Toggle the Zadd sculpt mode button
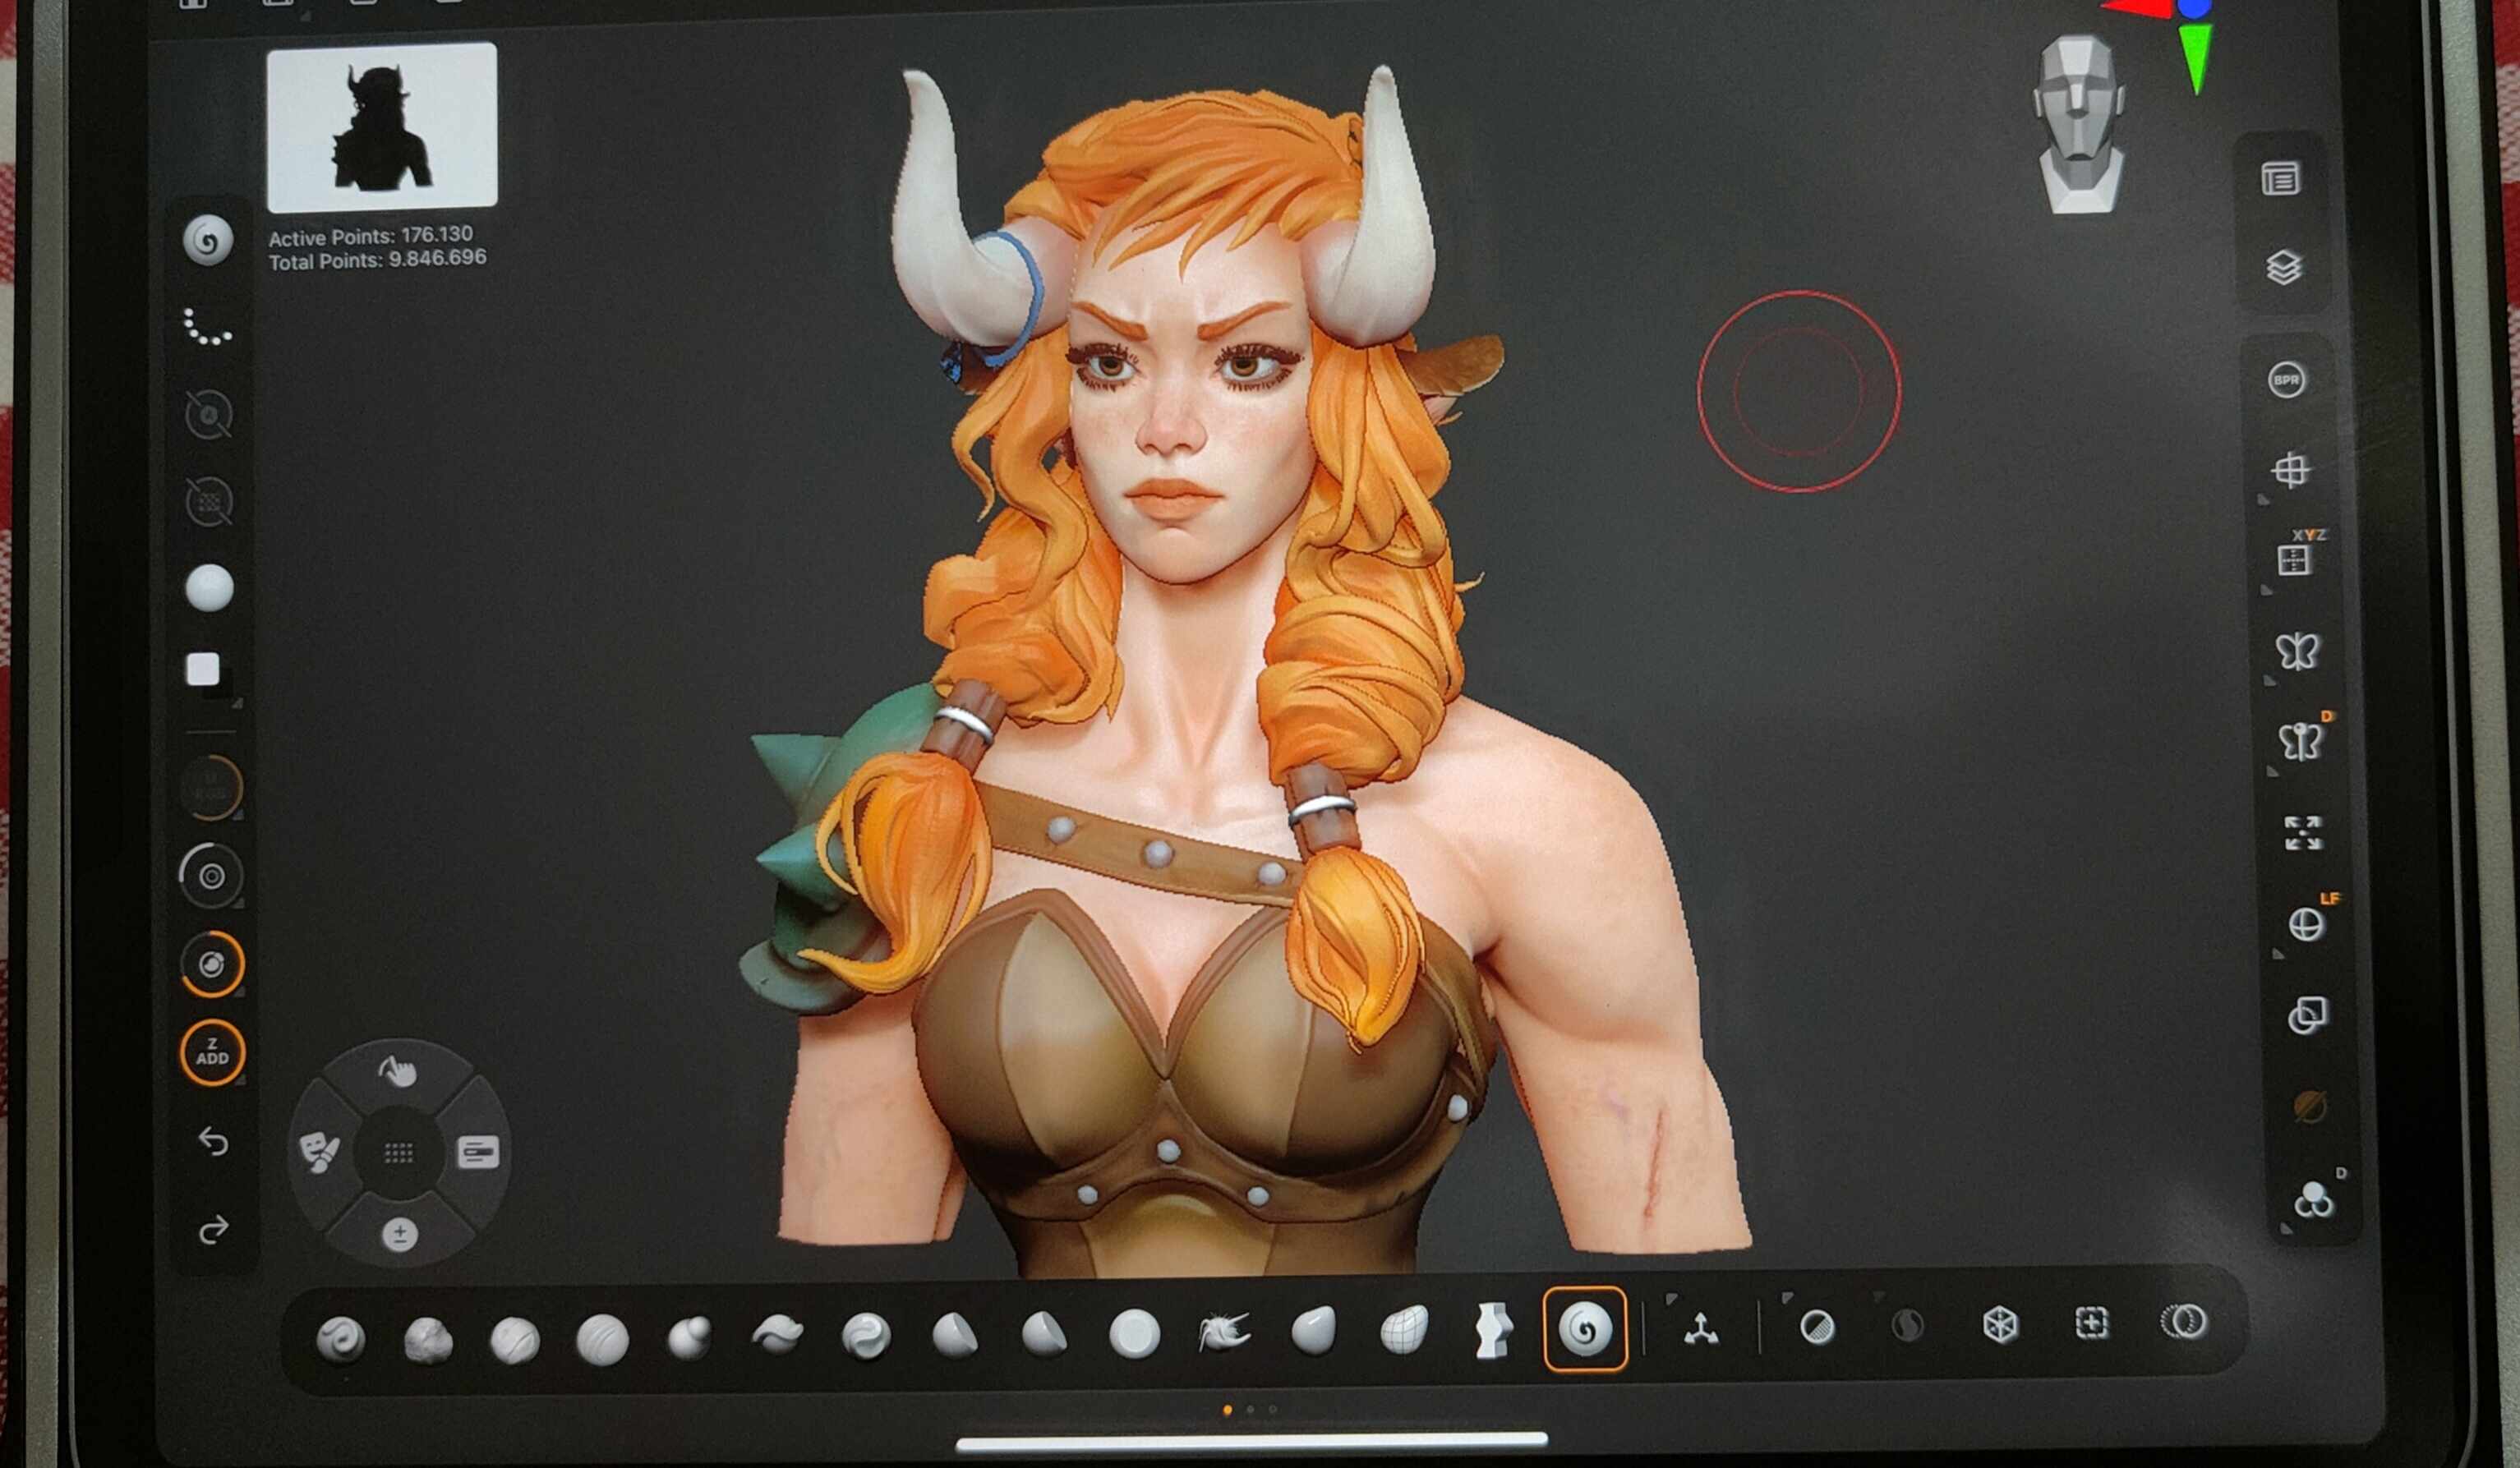 click(212, 1052)
